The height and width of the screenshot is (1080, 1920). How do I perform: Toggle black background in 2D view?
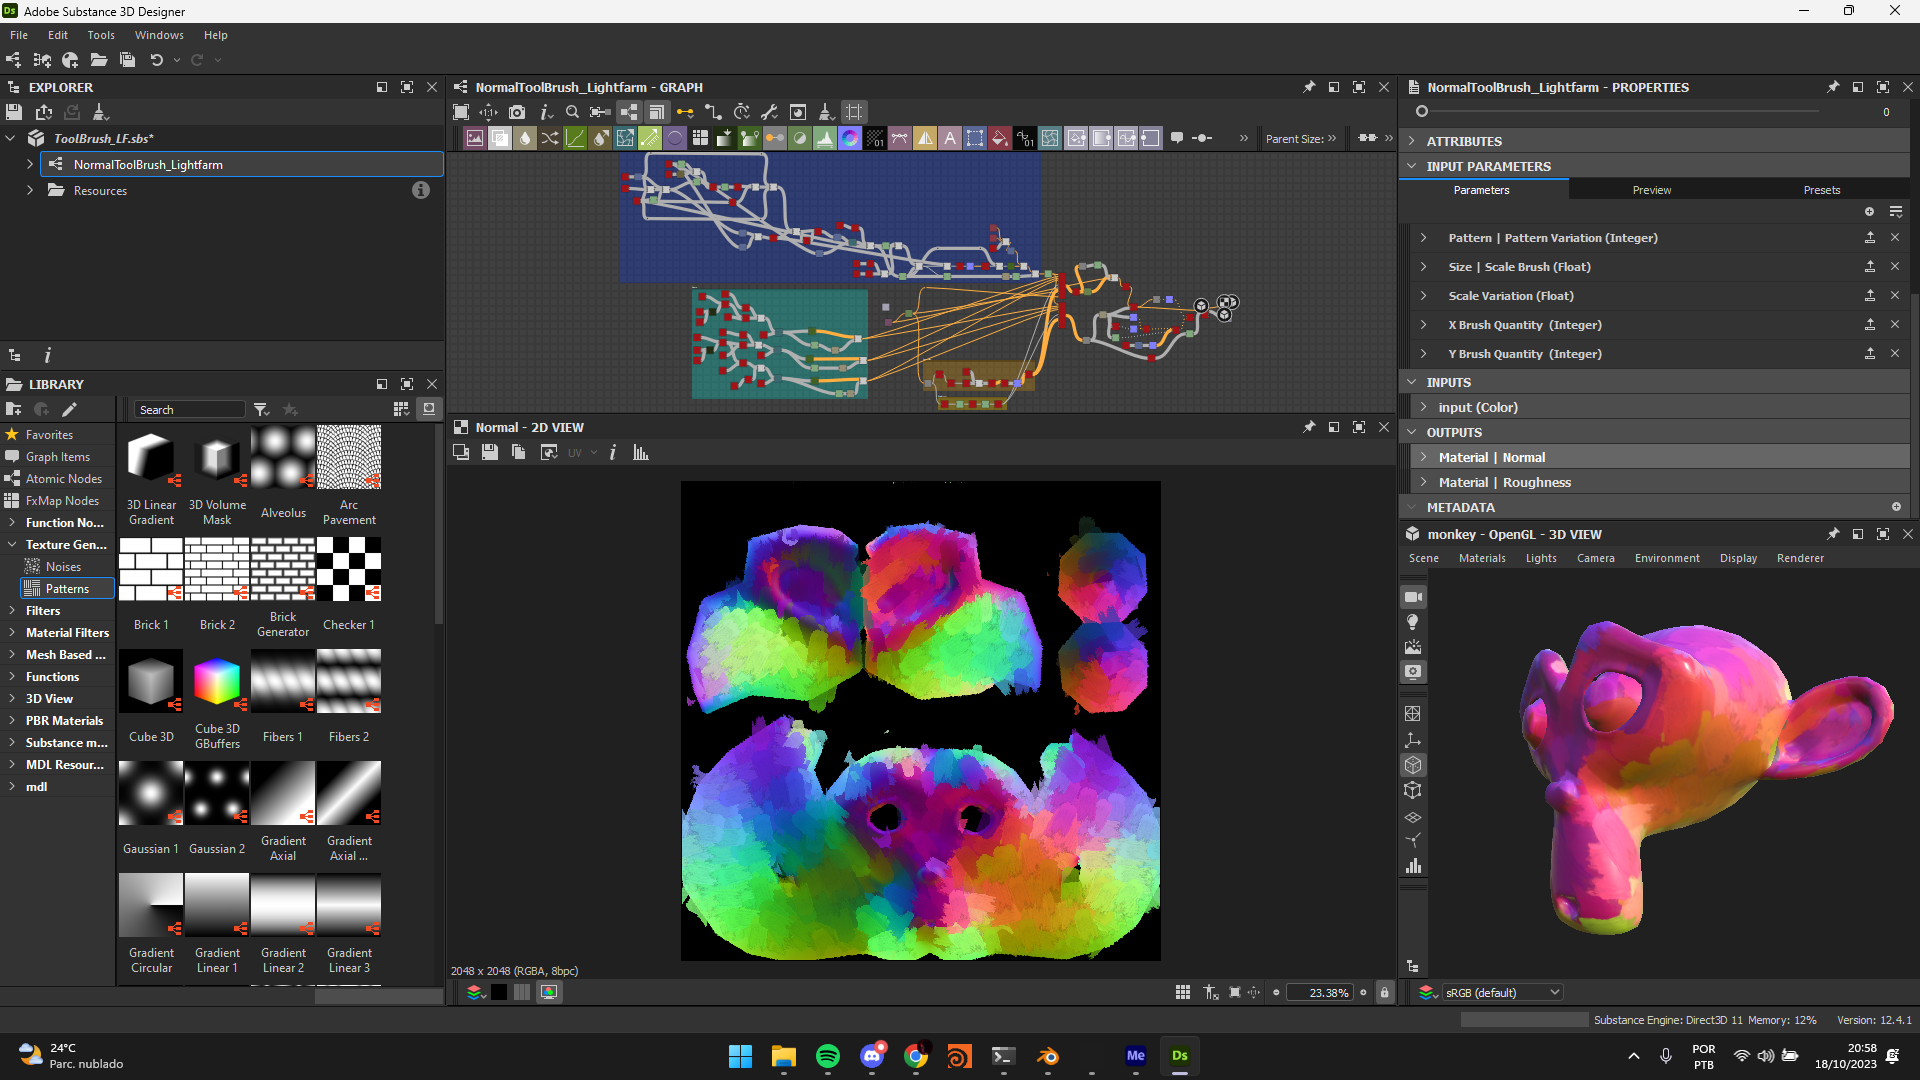click(499, 992)
